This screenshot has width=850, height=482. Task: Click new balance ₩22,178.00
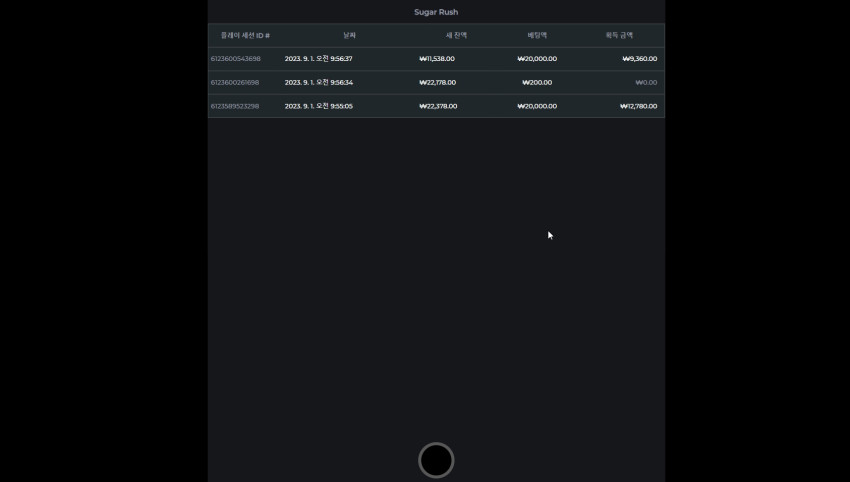437,82
